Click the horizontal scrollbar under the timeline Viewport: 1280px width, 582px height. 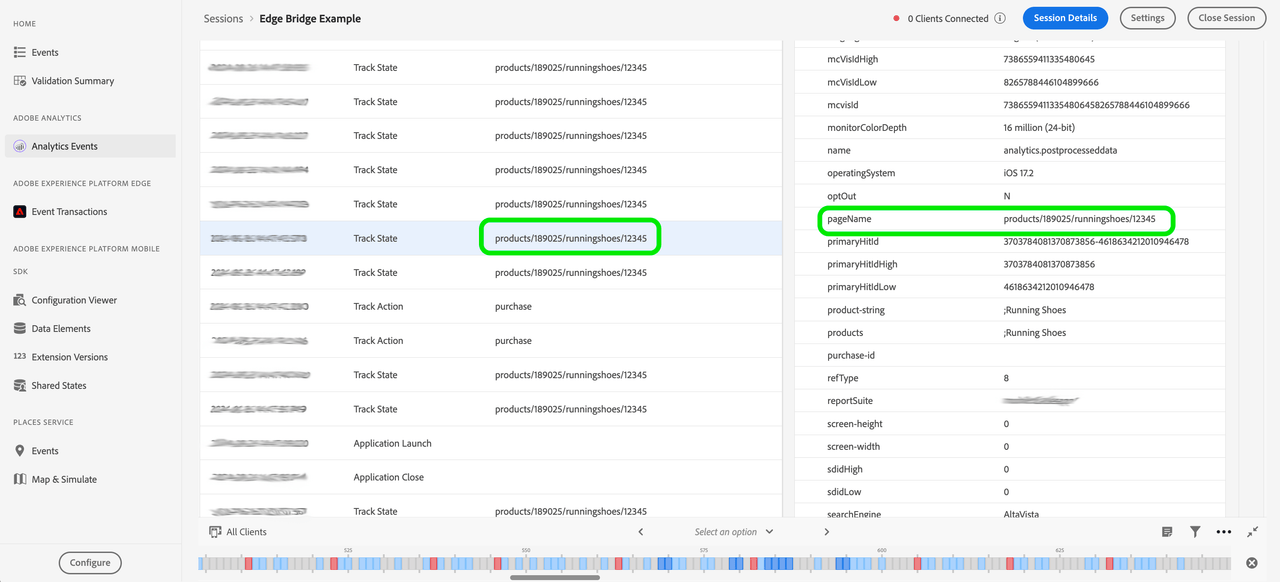[555, 577]
